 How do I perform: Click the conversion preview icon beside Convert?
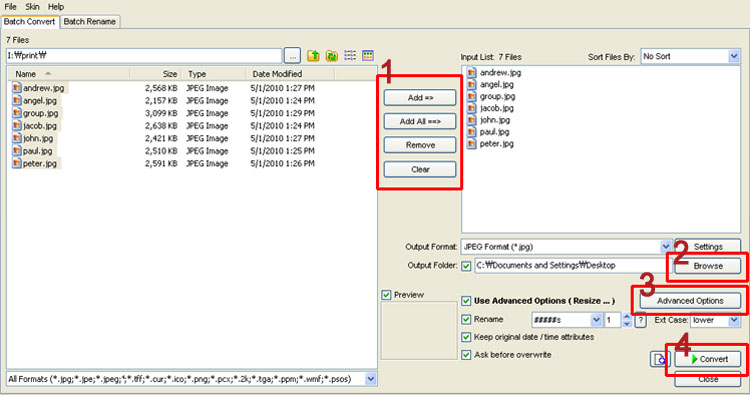tap(660, 359)
